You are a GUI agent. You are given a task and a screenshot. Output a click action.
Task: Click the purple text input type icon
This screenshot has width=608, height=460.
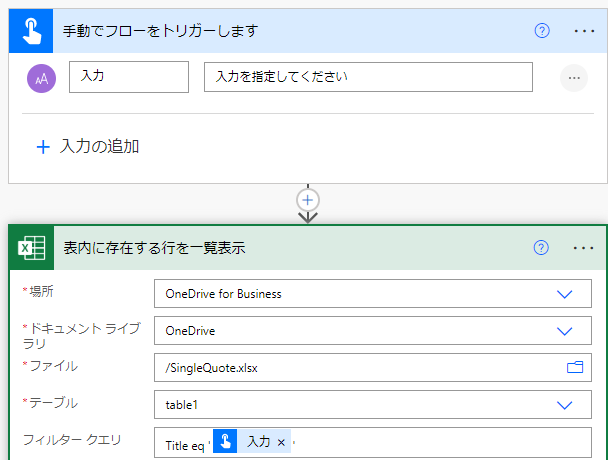(41, 78)
